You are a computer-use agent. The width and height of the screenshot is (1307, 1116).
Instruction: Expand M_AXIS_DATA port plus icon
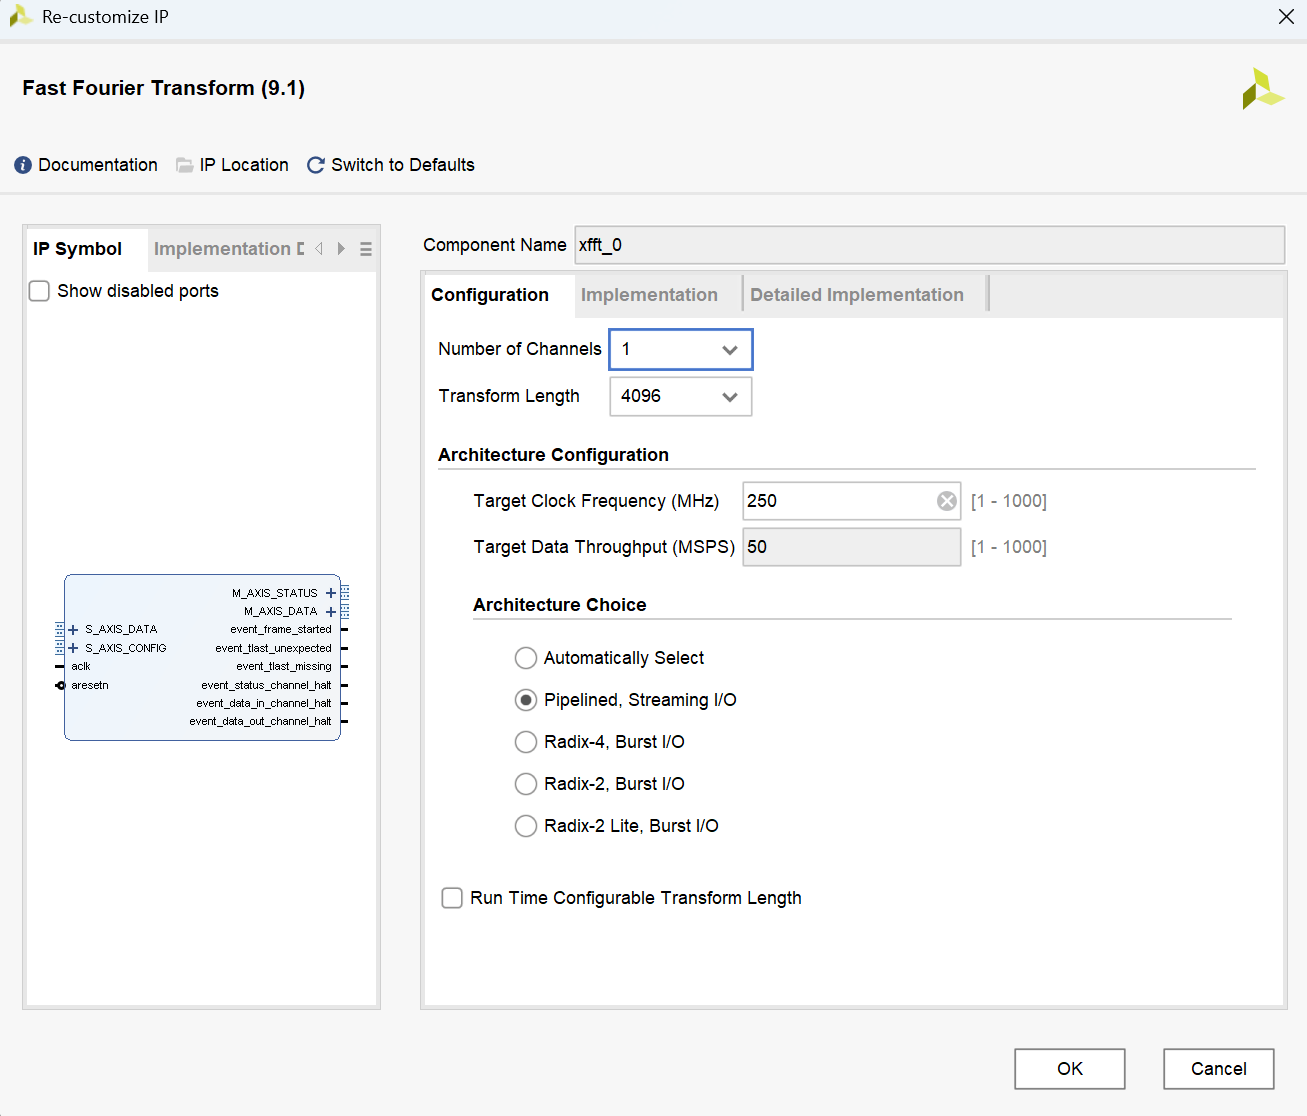pyautogui.click(x=331, y=611)
